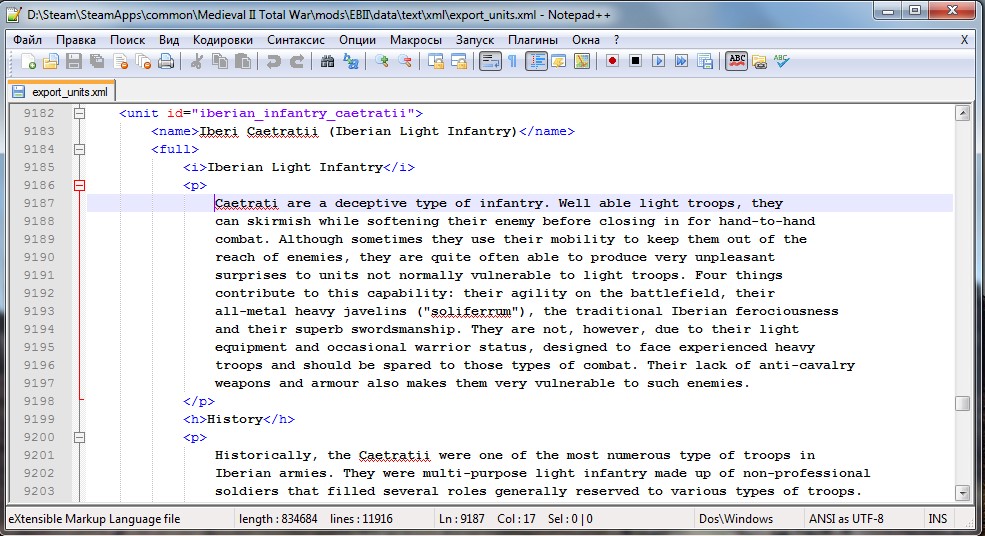
Task: Toggle the Word Wrap toolbar button
Action: [489, 62]
